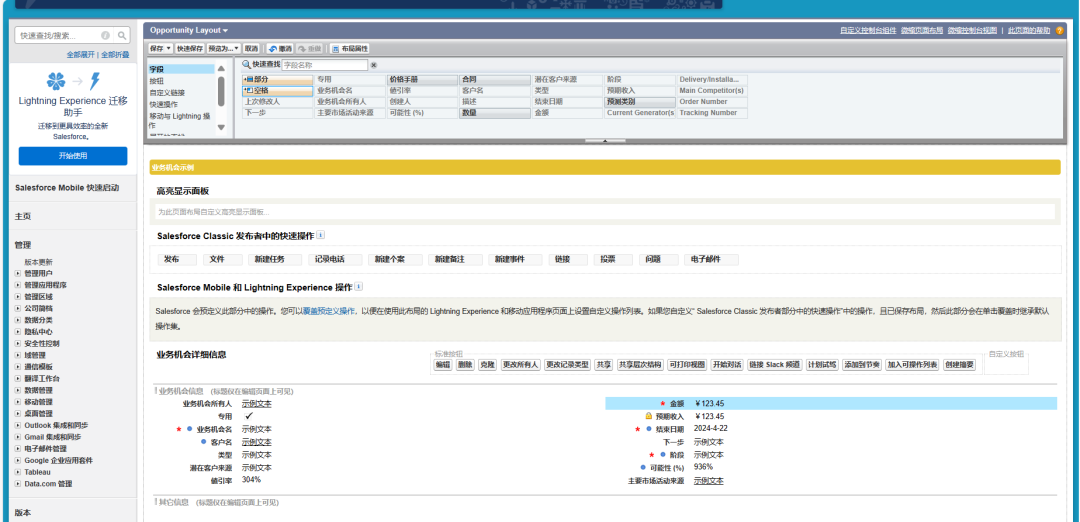This screenshot has width=1080, height=522.
Task: Click the info icon beside Lightning Experience 操作
Action: (x=358, y=286)
